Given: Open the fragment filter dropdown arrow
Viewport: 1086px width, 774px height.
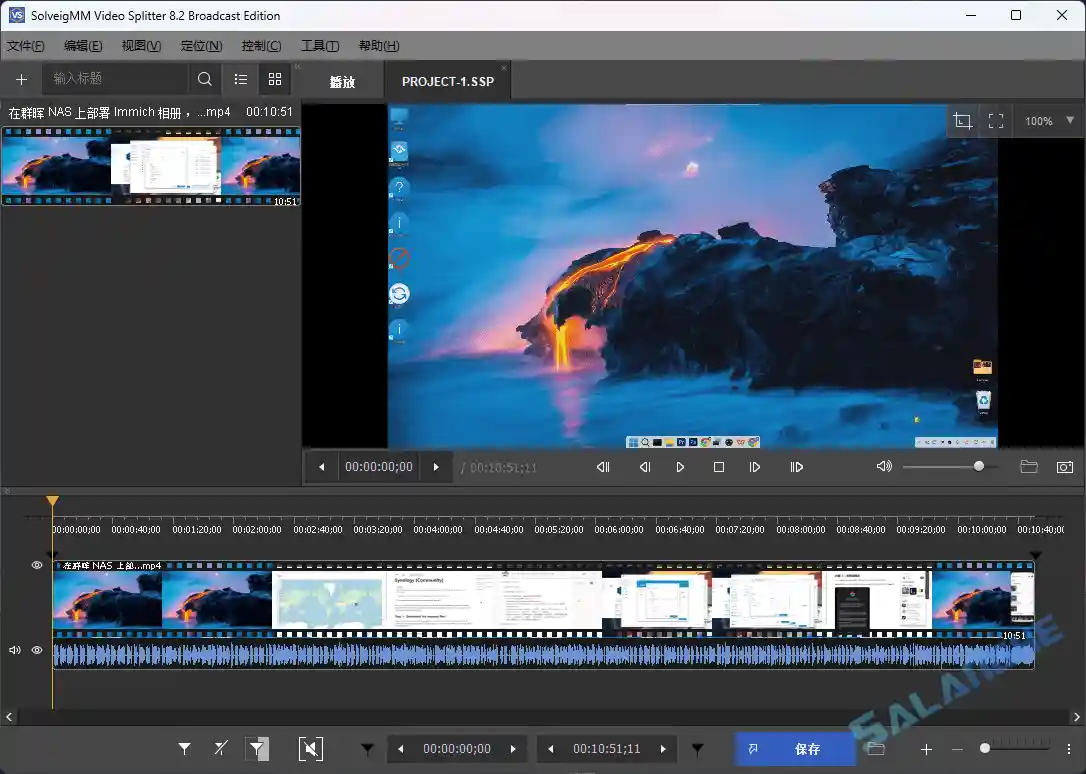Looking at the screenshot, I should coord(367,748).
